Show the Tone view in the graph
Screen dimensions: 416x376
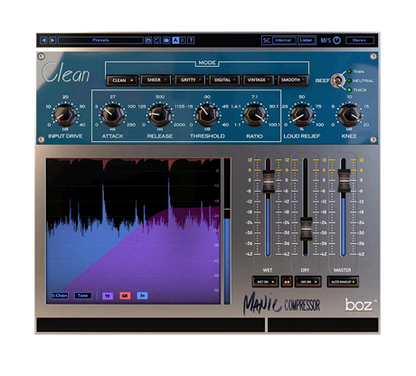click(x=83, y=296)
